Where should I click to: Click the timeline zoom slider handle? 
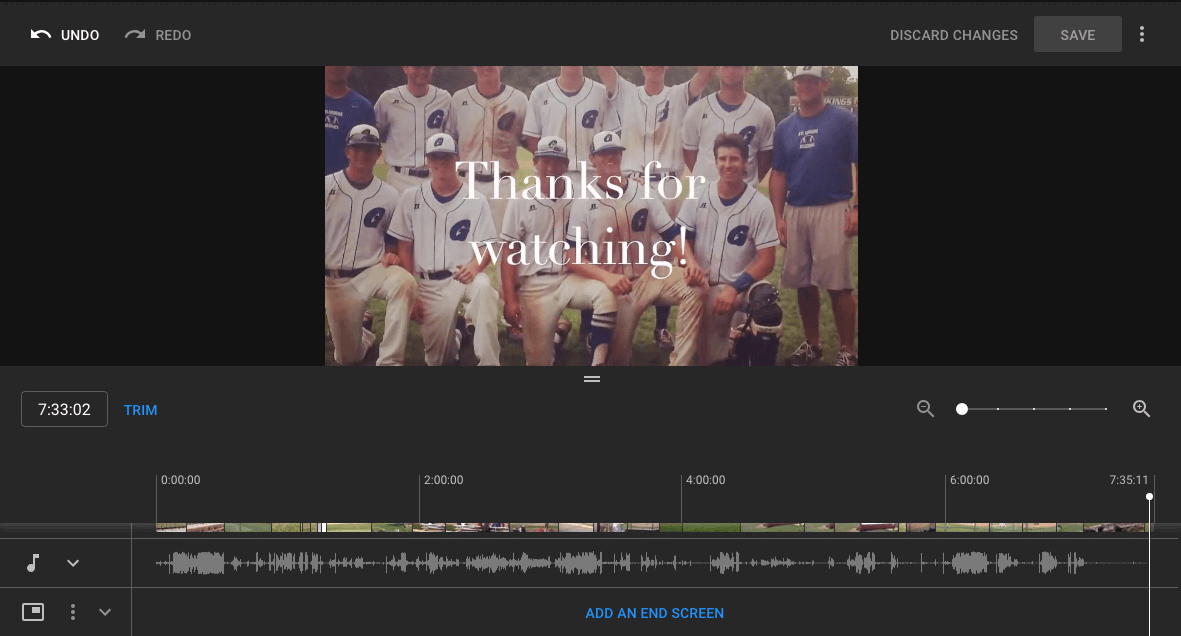pyautogui.click(x=962, y=409)
